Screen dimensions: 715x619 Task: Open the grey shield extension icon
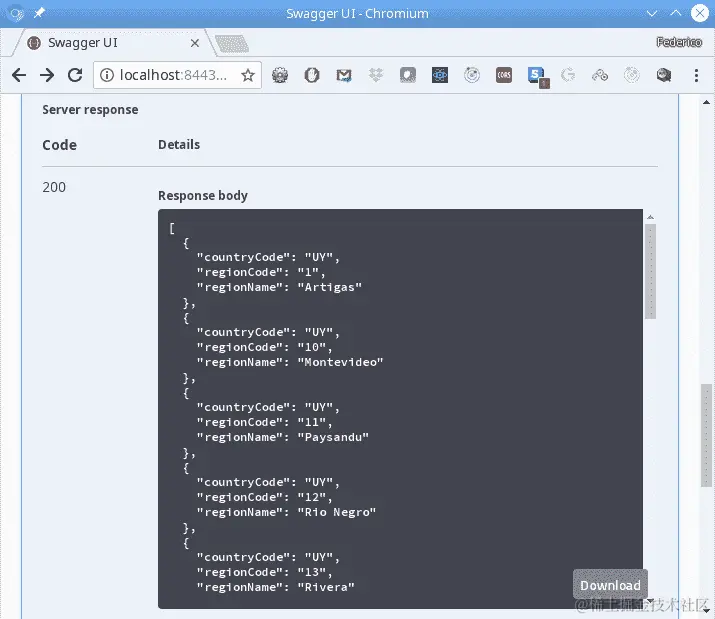pos(408,75)
